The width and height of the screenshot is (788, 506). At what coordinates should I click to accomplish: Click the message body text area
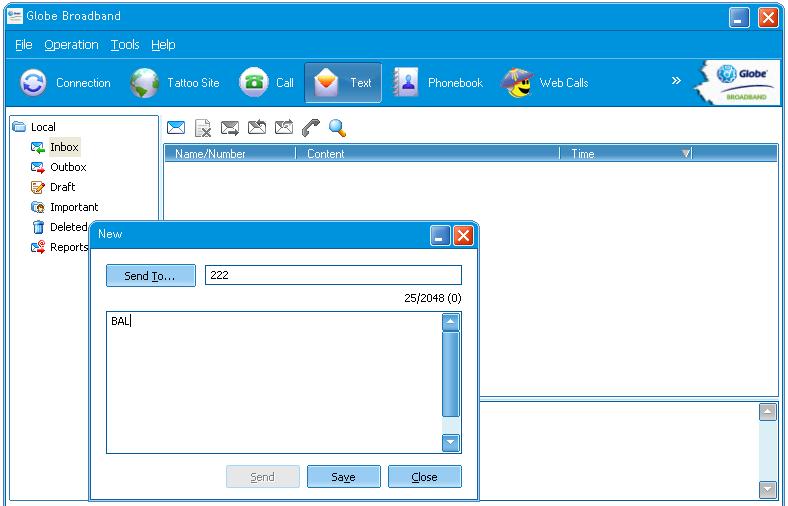[274, 382]
